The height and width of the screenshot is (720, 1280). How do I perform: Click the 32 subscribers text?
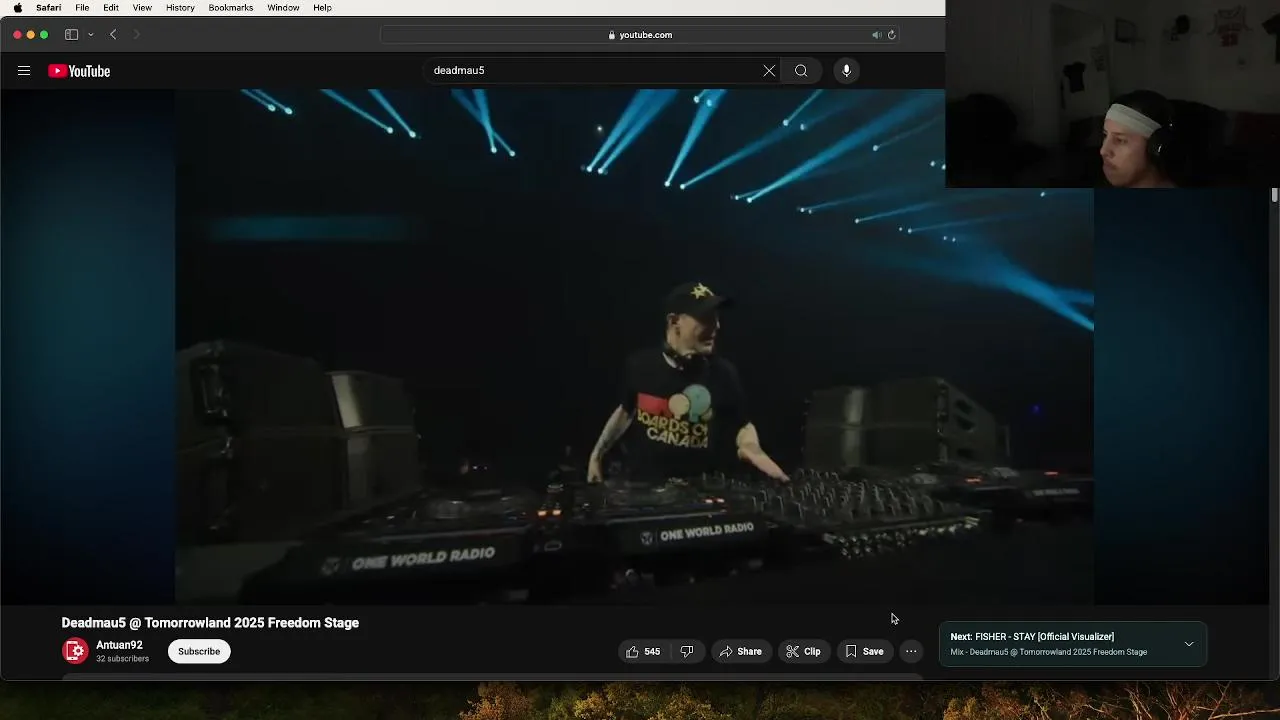(x=122, y=659)
